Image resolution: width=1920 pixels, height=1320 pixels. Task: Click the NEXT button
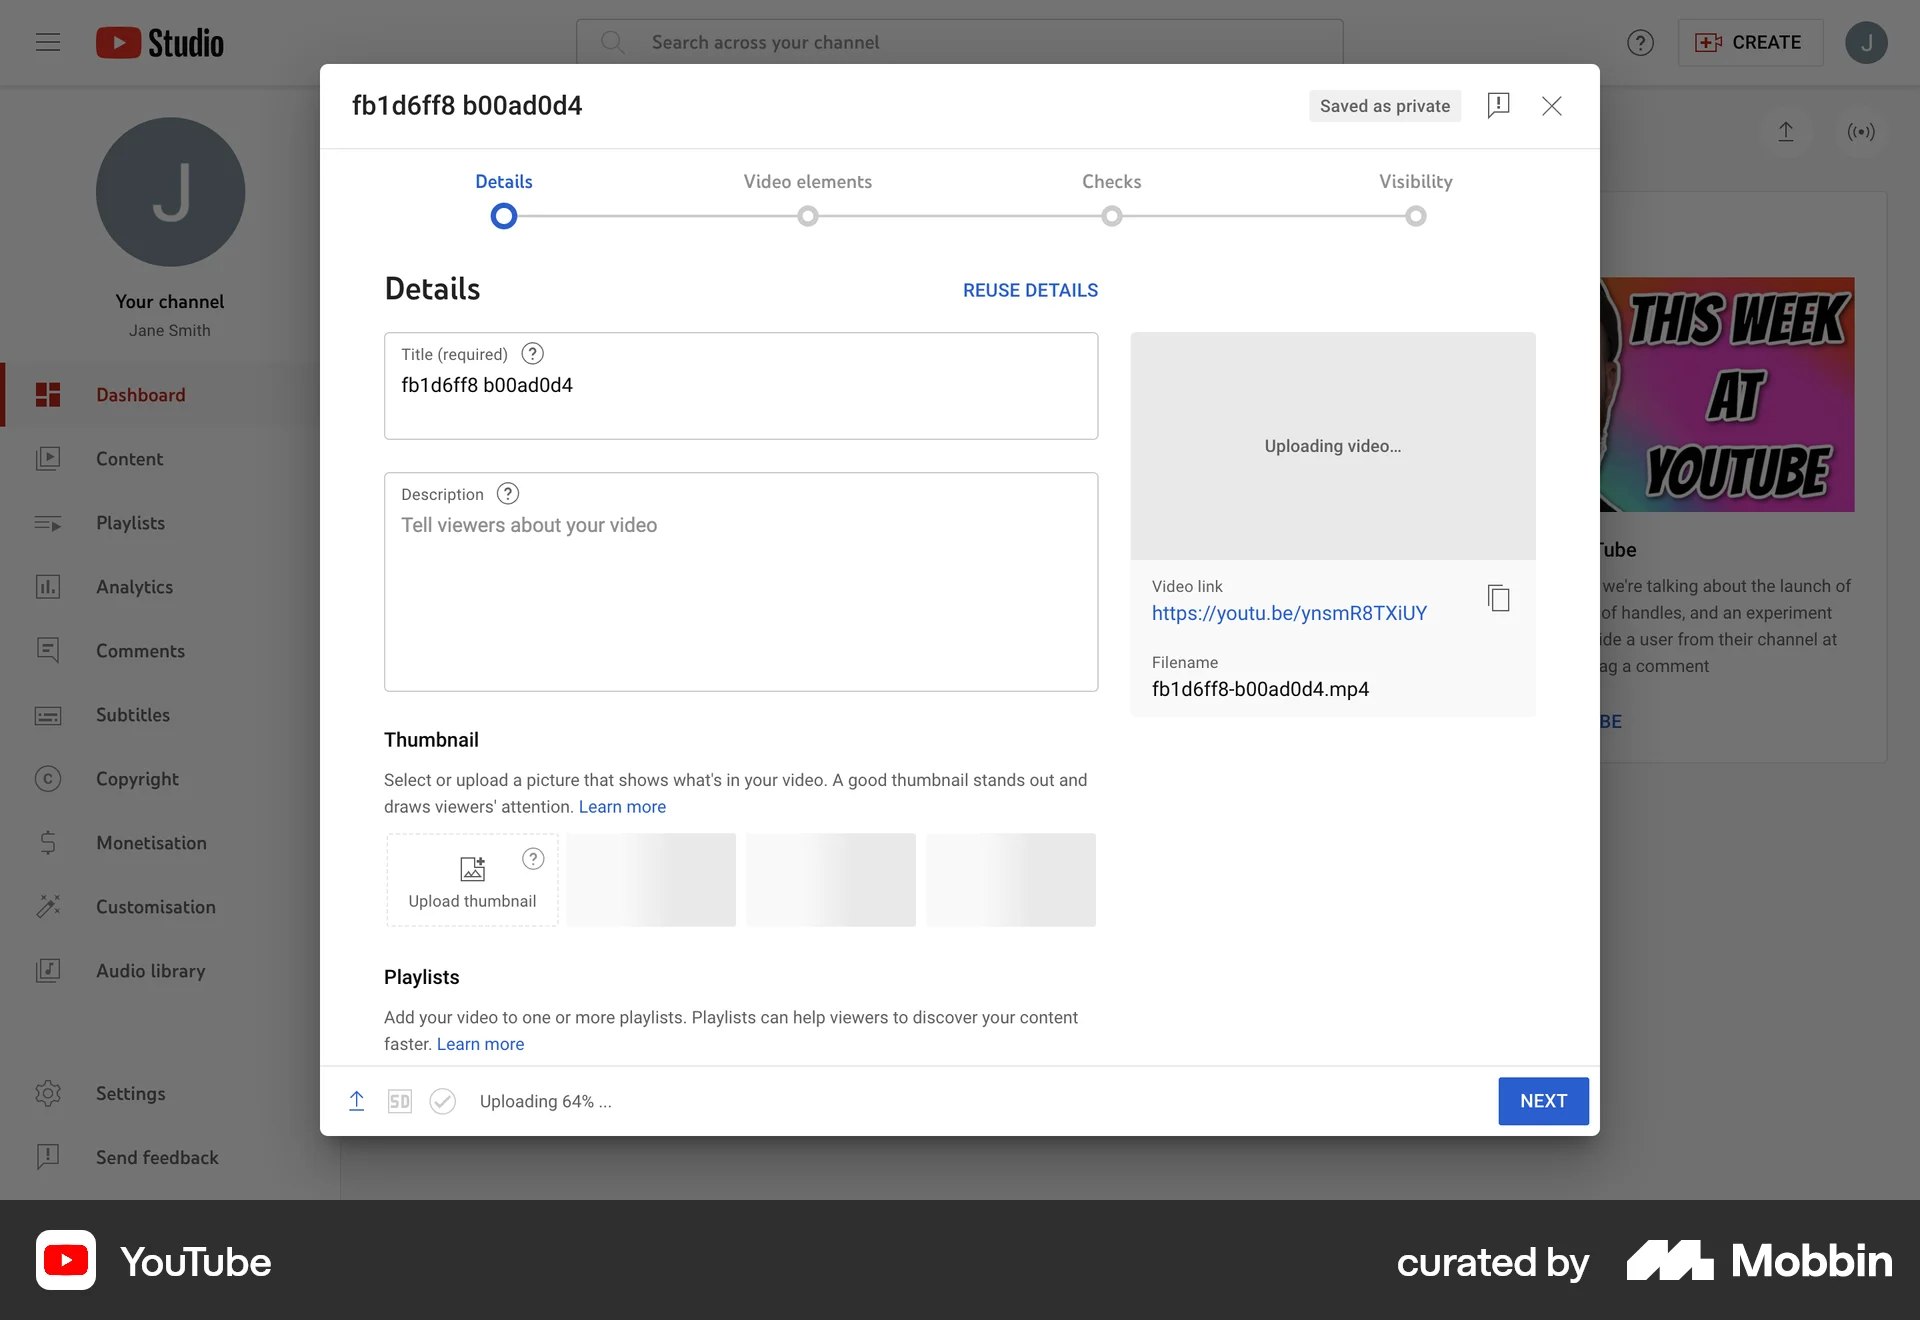[1543, 1101]
